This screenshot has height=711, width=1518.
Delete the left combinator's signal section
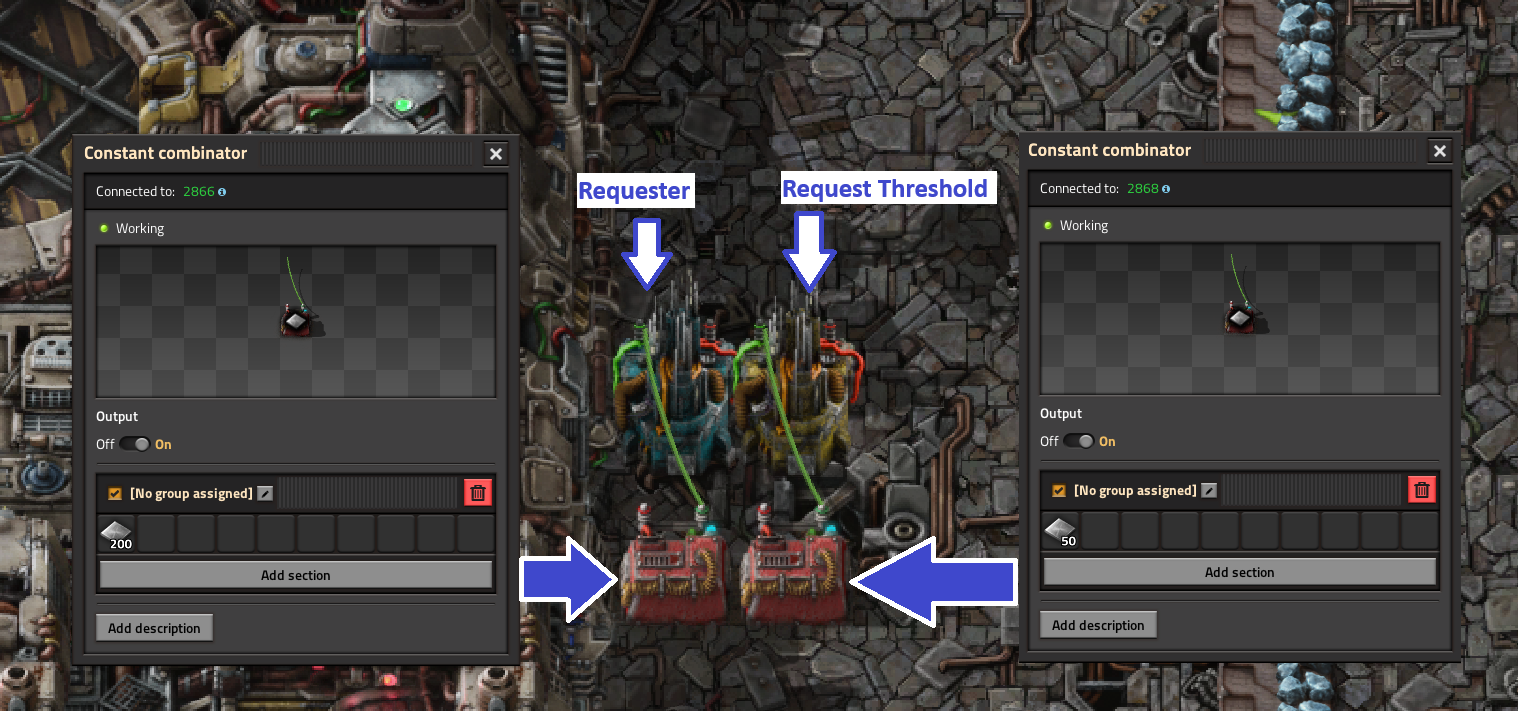478,492
